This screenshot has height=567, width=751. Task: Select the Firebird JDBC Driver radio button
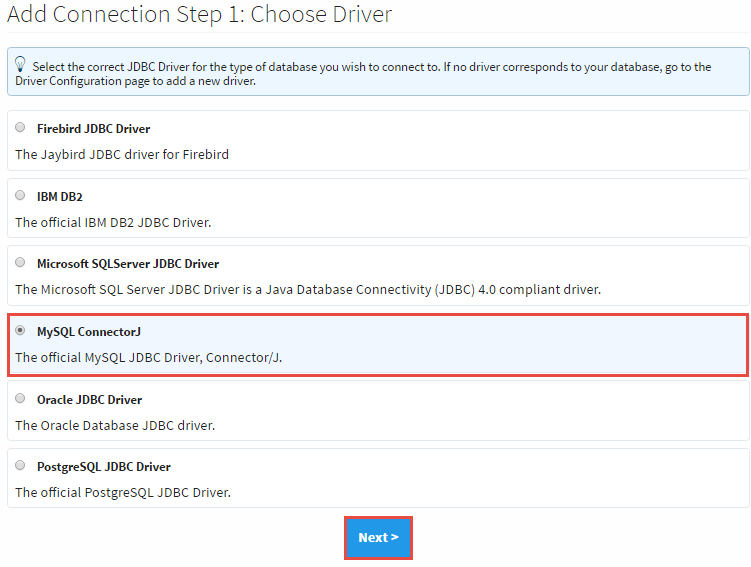[x=21, y=128]
